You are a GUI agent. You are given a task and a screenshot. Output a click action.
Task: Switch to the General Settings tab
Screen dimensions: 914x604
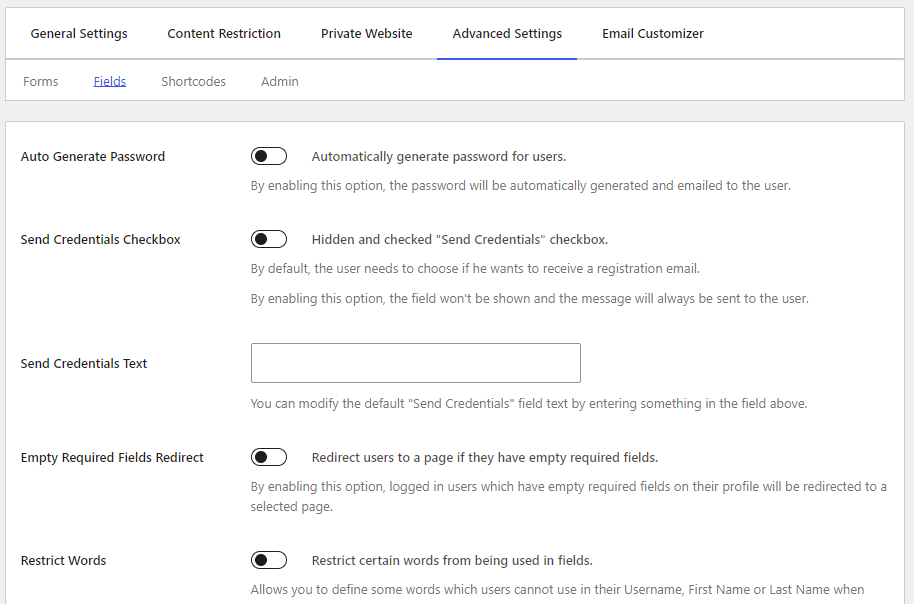tap(78, 33)
